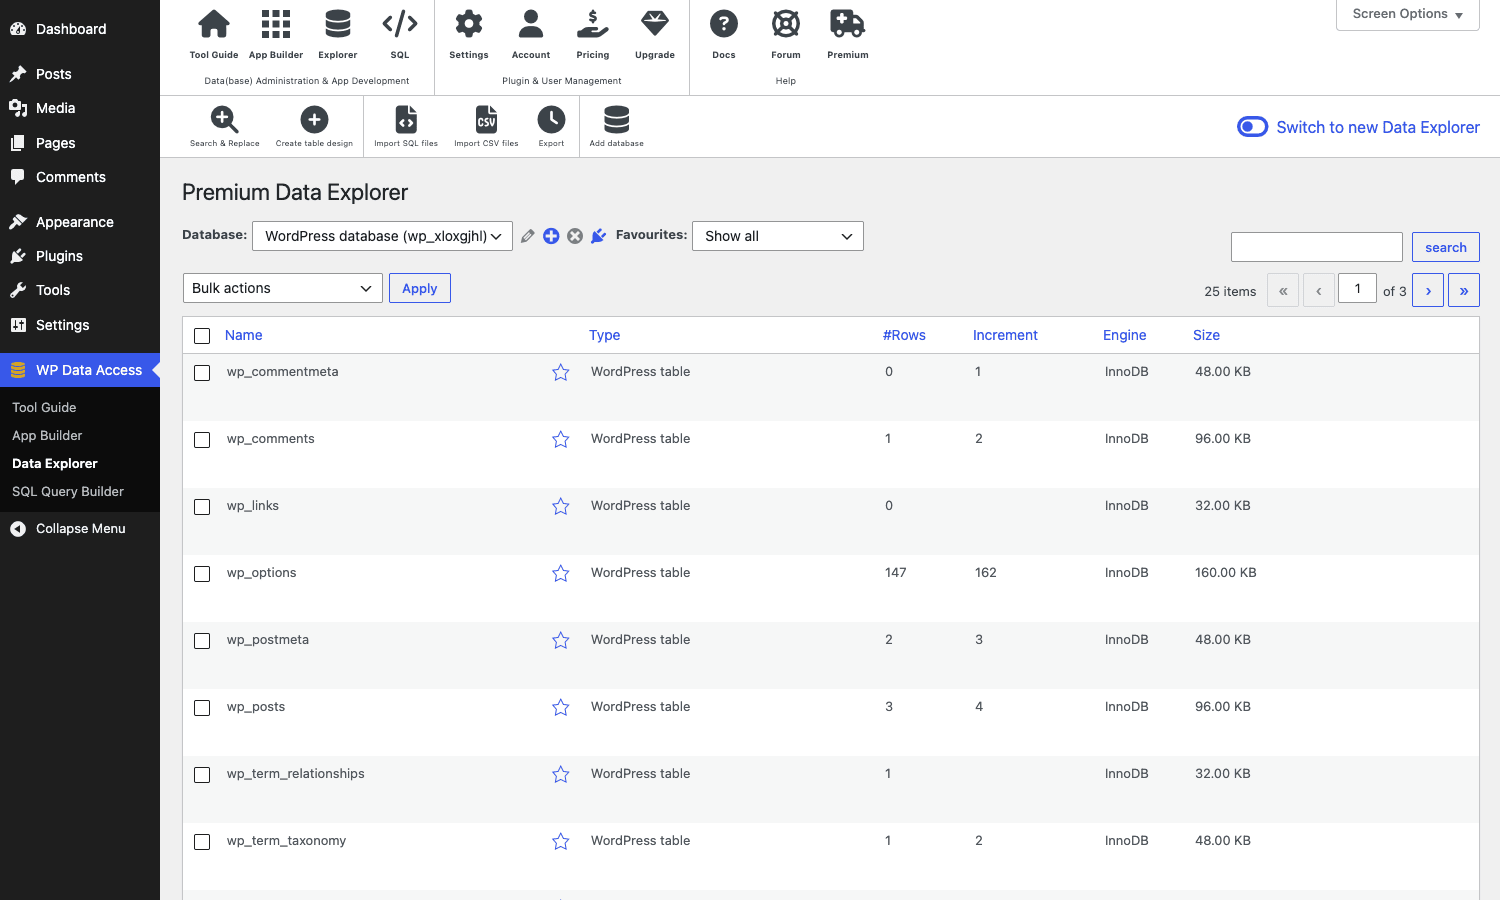Sort tables by Size column
Screen dimensions: 1500x900
tap(1206, 335)
